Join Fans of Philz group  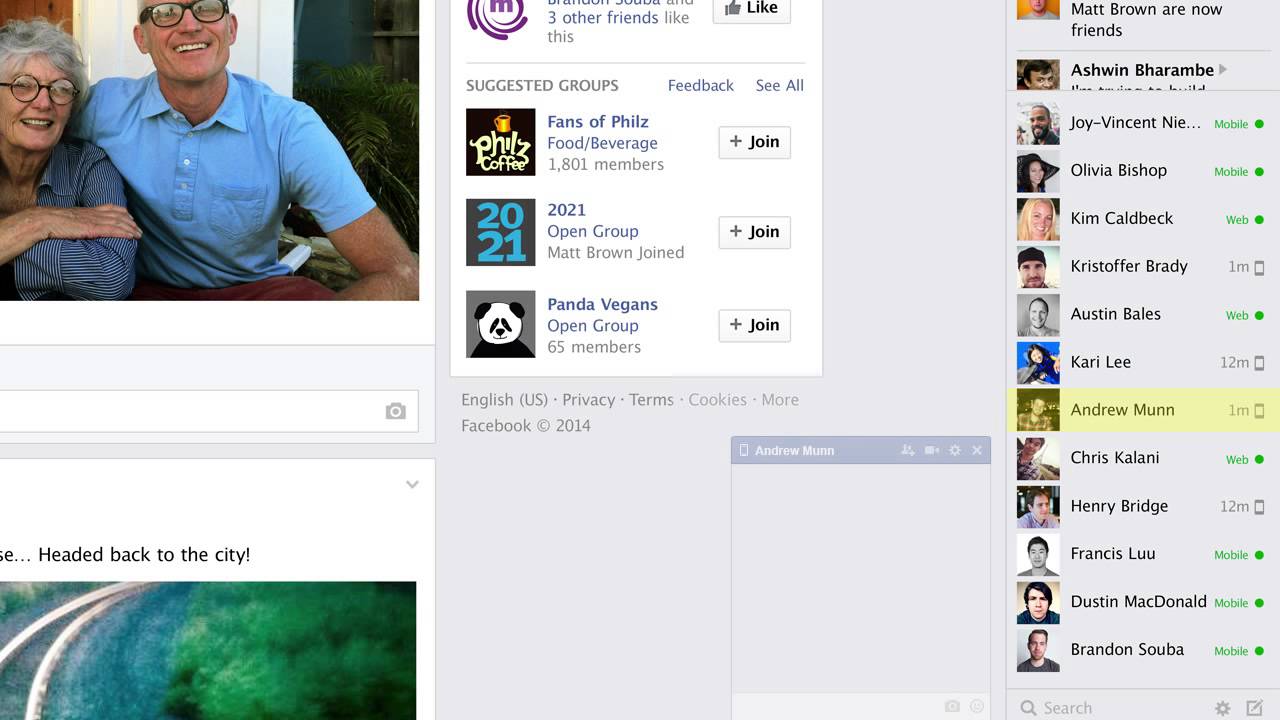pyautogui.click(x=755, y=142)
